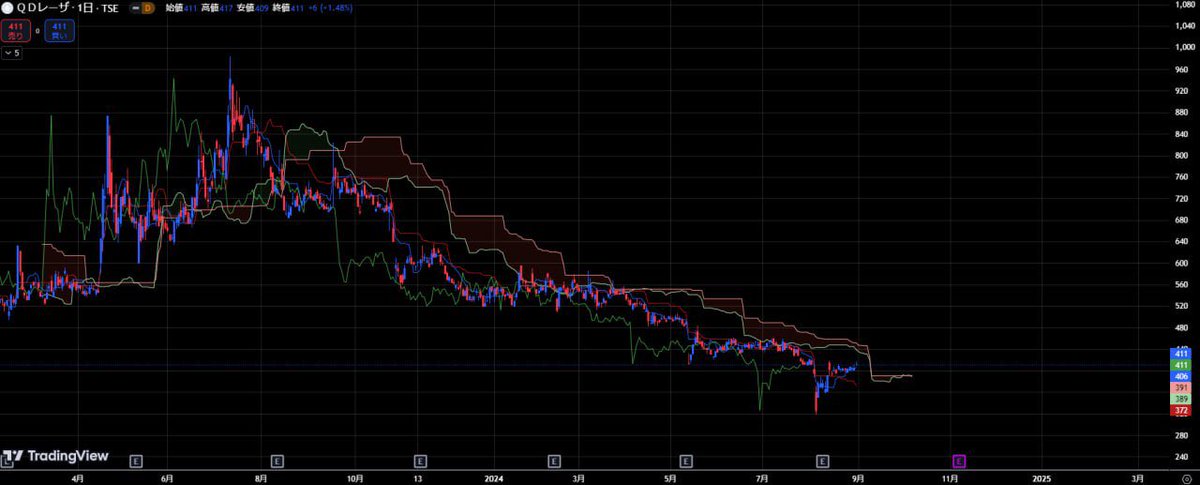Click the 6月 time axis label
The image size is (1200, 485).
coord(166,477)
